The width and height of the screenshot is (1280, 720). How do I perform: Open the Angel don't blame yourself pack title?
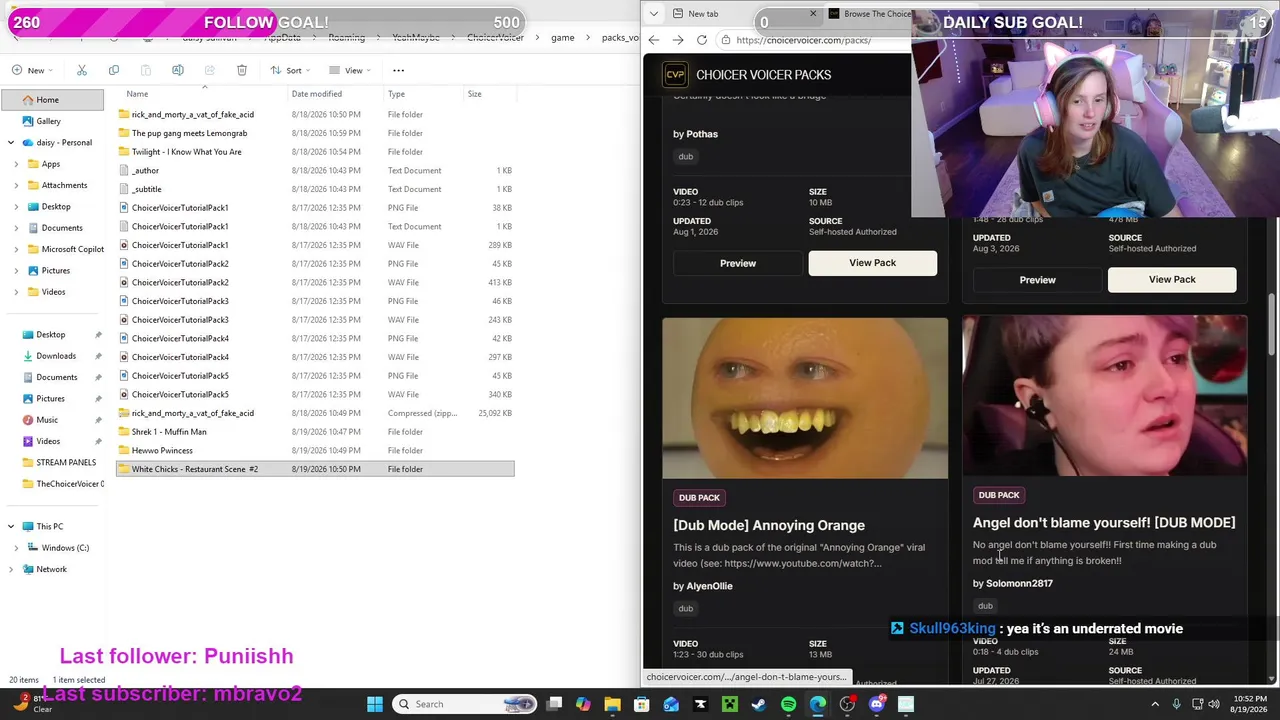point(1104,523)
